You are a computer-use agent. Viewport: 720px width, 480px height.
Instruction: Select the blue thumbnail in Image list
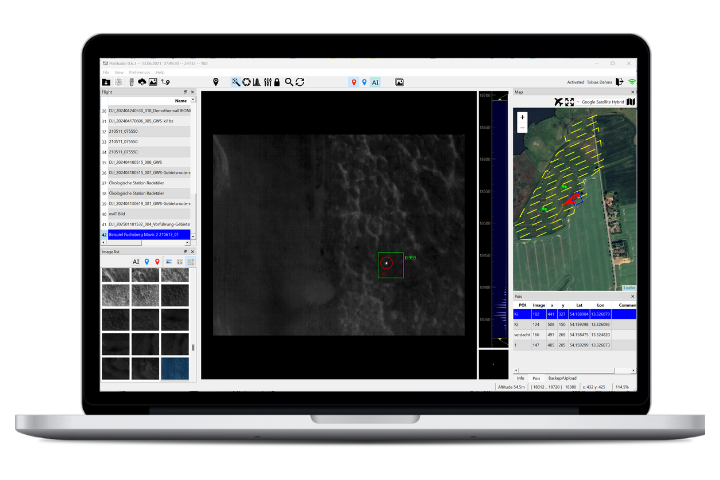[x=175, y=368]
